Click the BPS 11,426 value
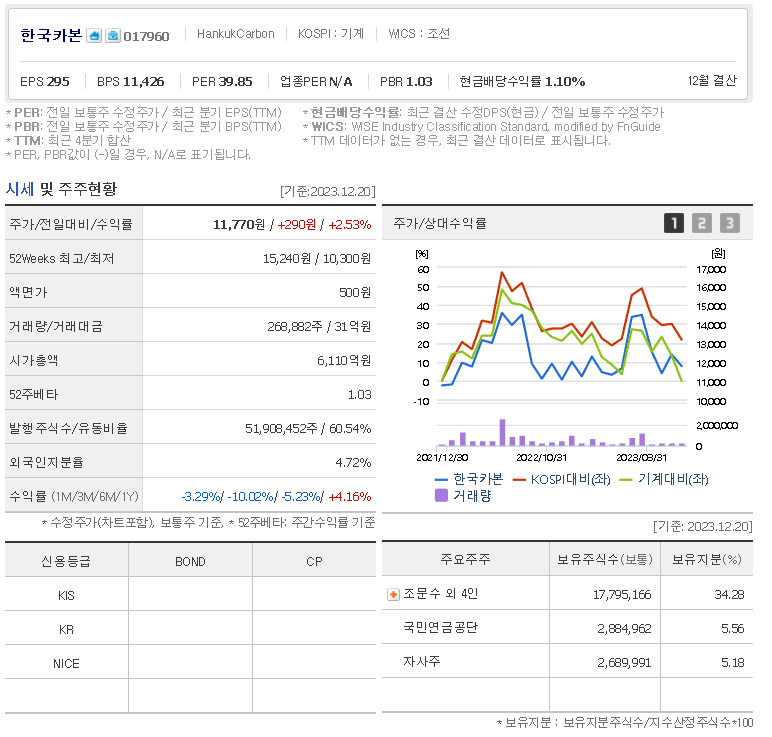This screenshot has width=772, height=737. tap(130, 82)
